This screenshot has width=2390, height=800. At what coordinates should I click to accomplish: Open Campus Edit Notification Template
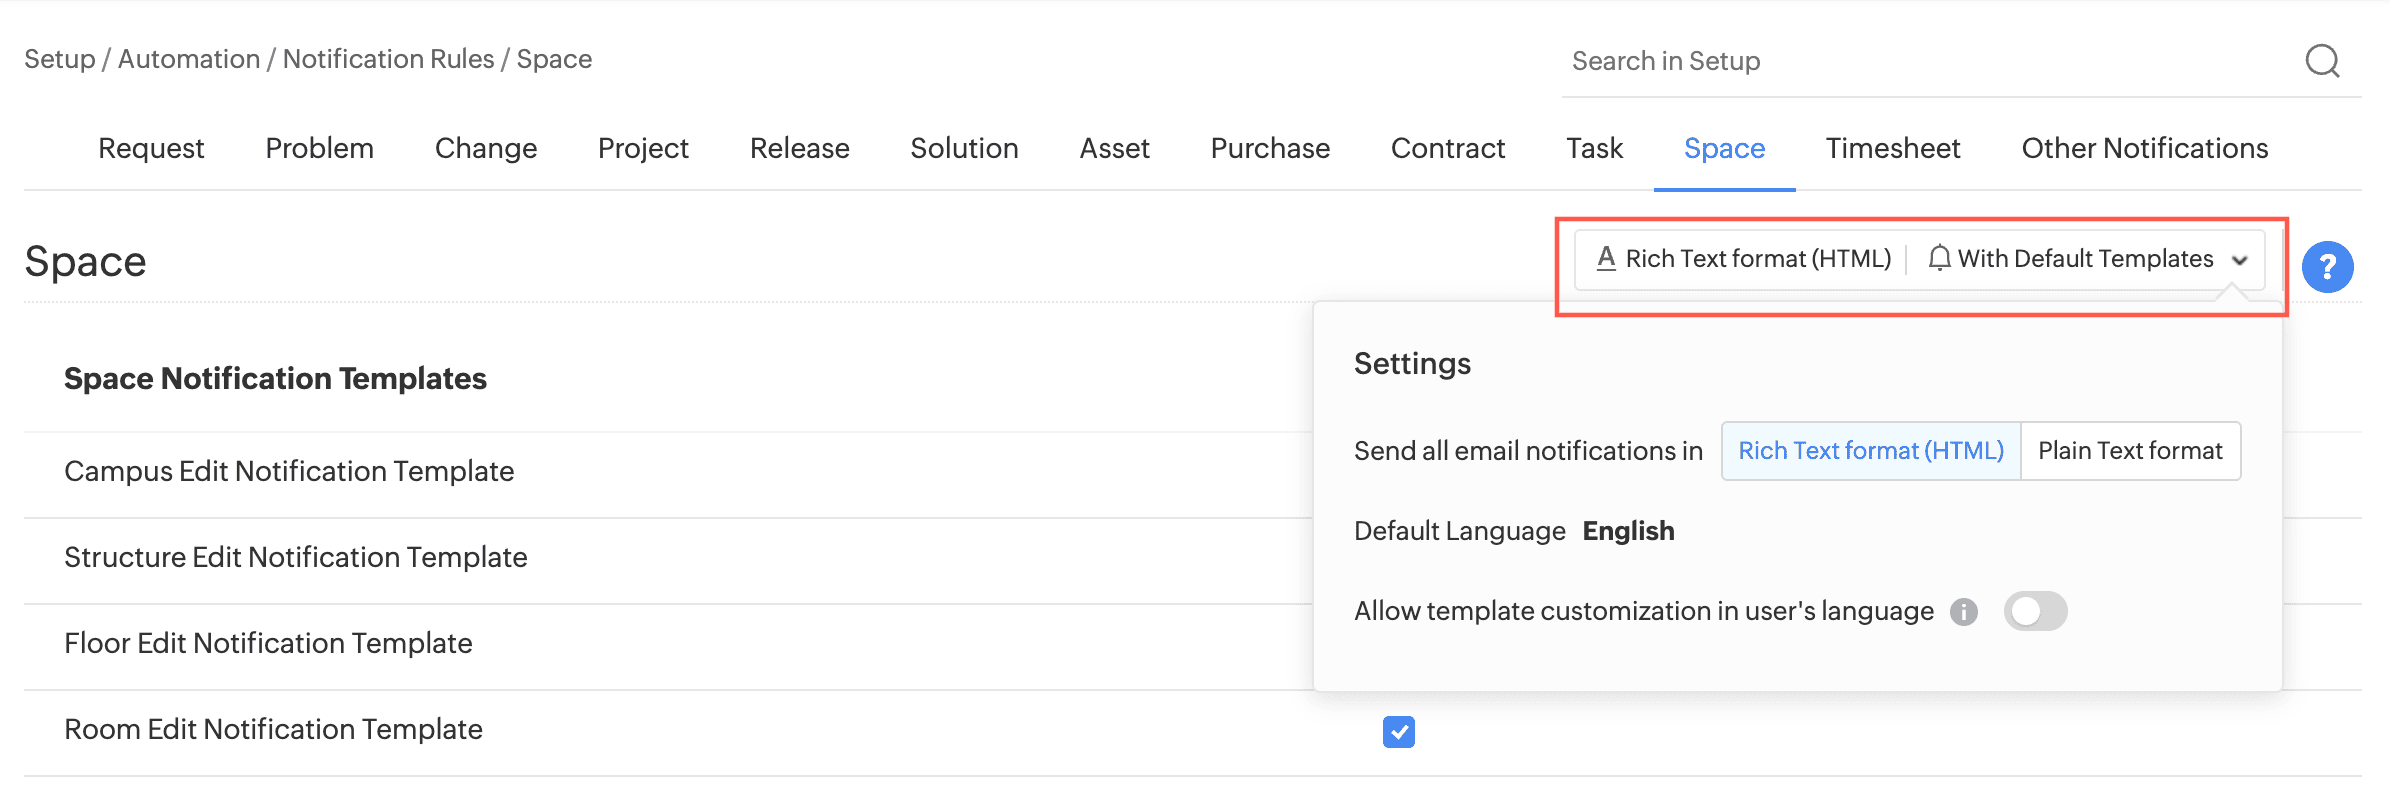(289, 471)
